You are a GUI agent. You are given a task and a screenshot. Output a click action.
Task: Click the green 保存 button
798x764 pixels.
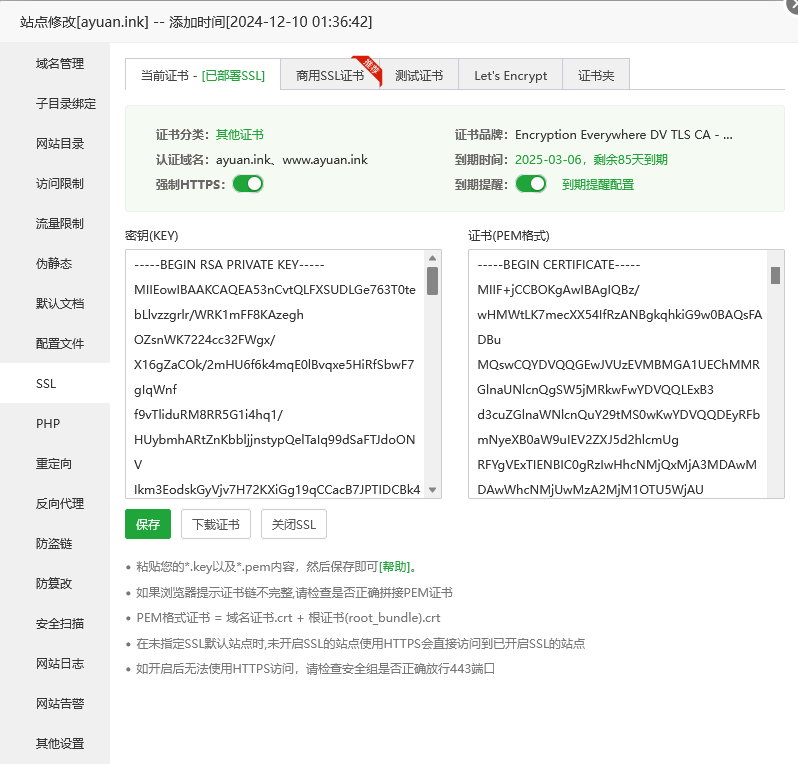148,524
